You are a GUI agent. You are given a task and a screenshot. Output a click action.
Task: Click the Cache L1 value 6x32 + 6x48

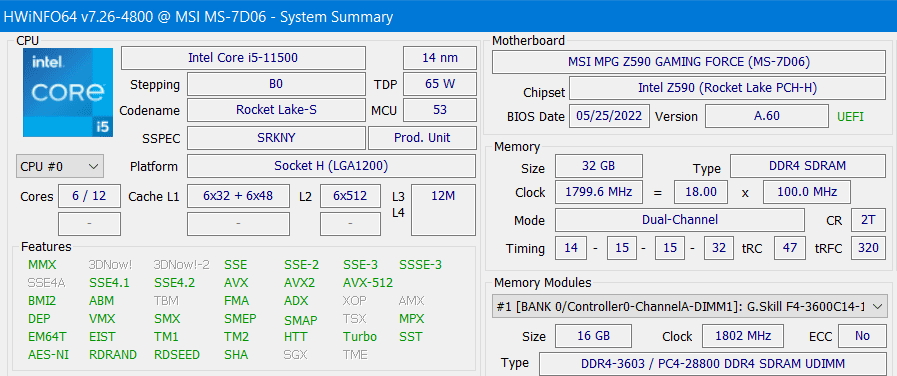pos(238,196)
